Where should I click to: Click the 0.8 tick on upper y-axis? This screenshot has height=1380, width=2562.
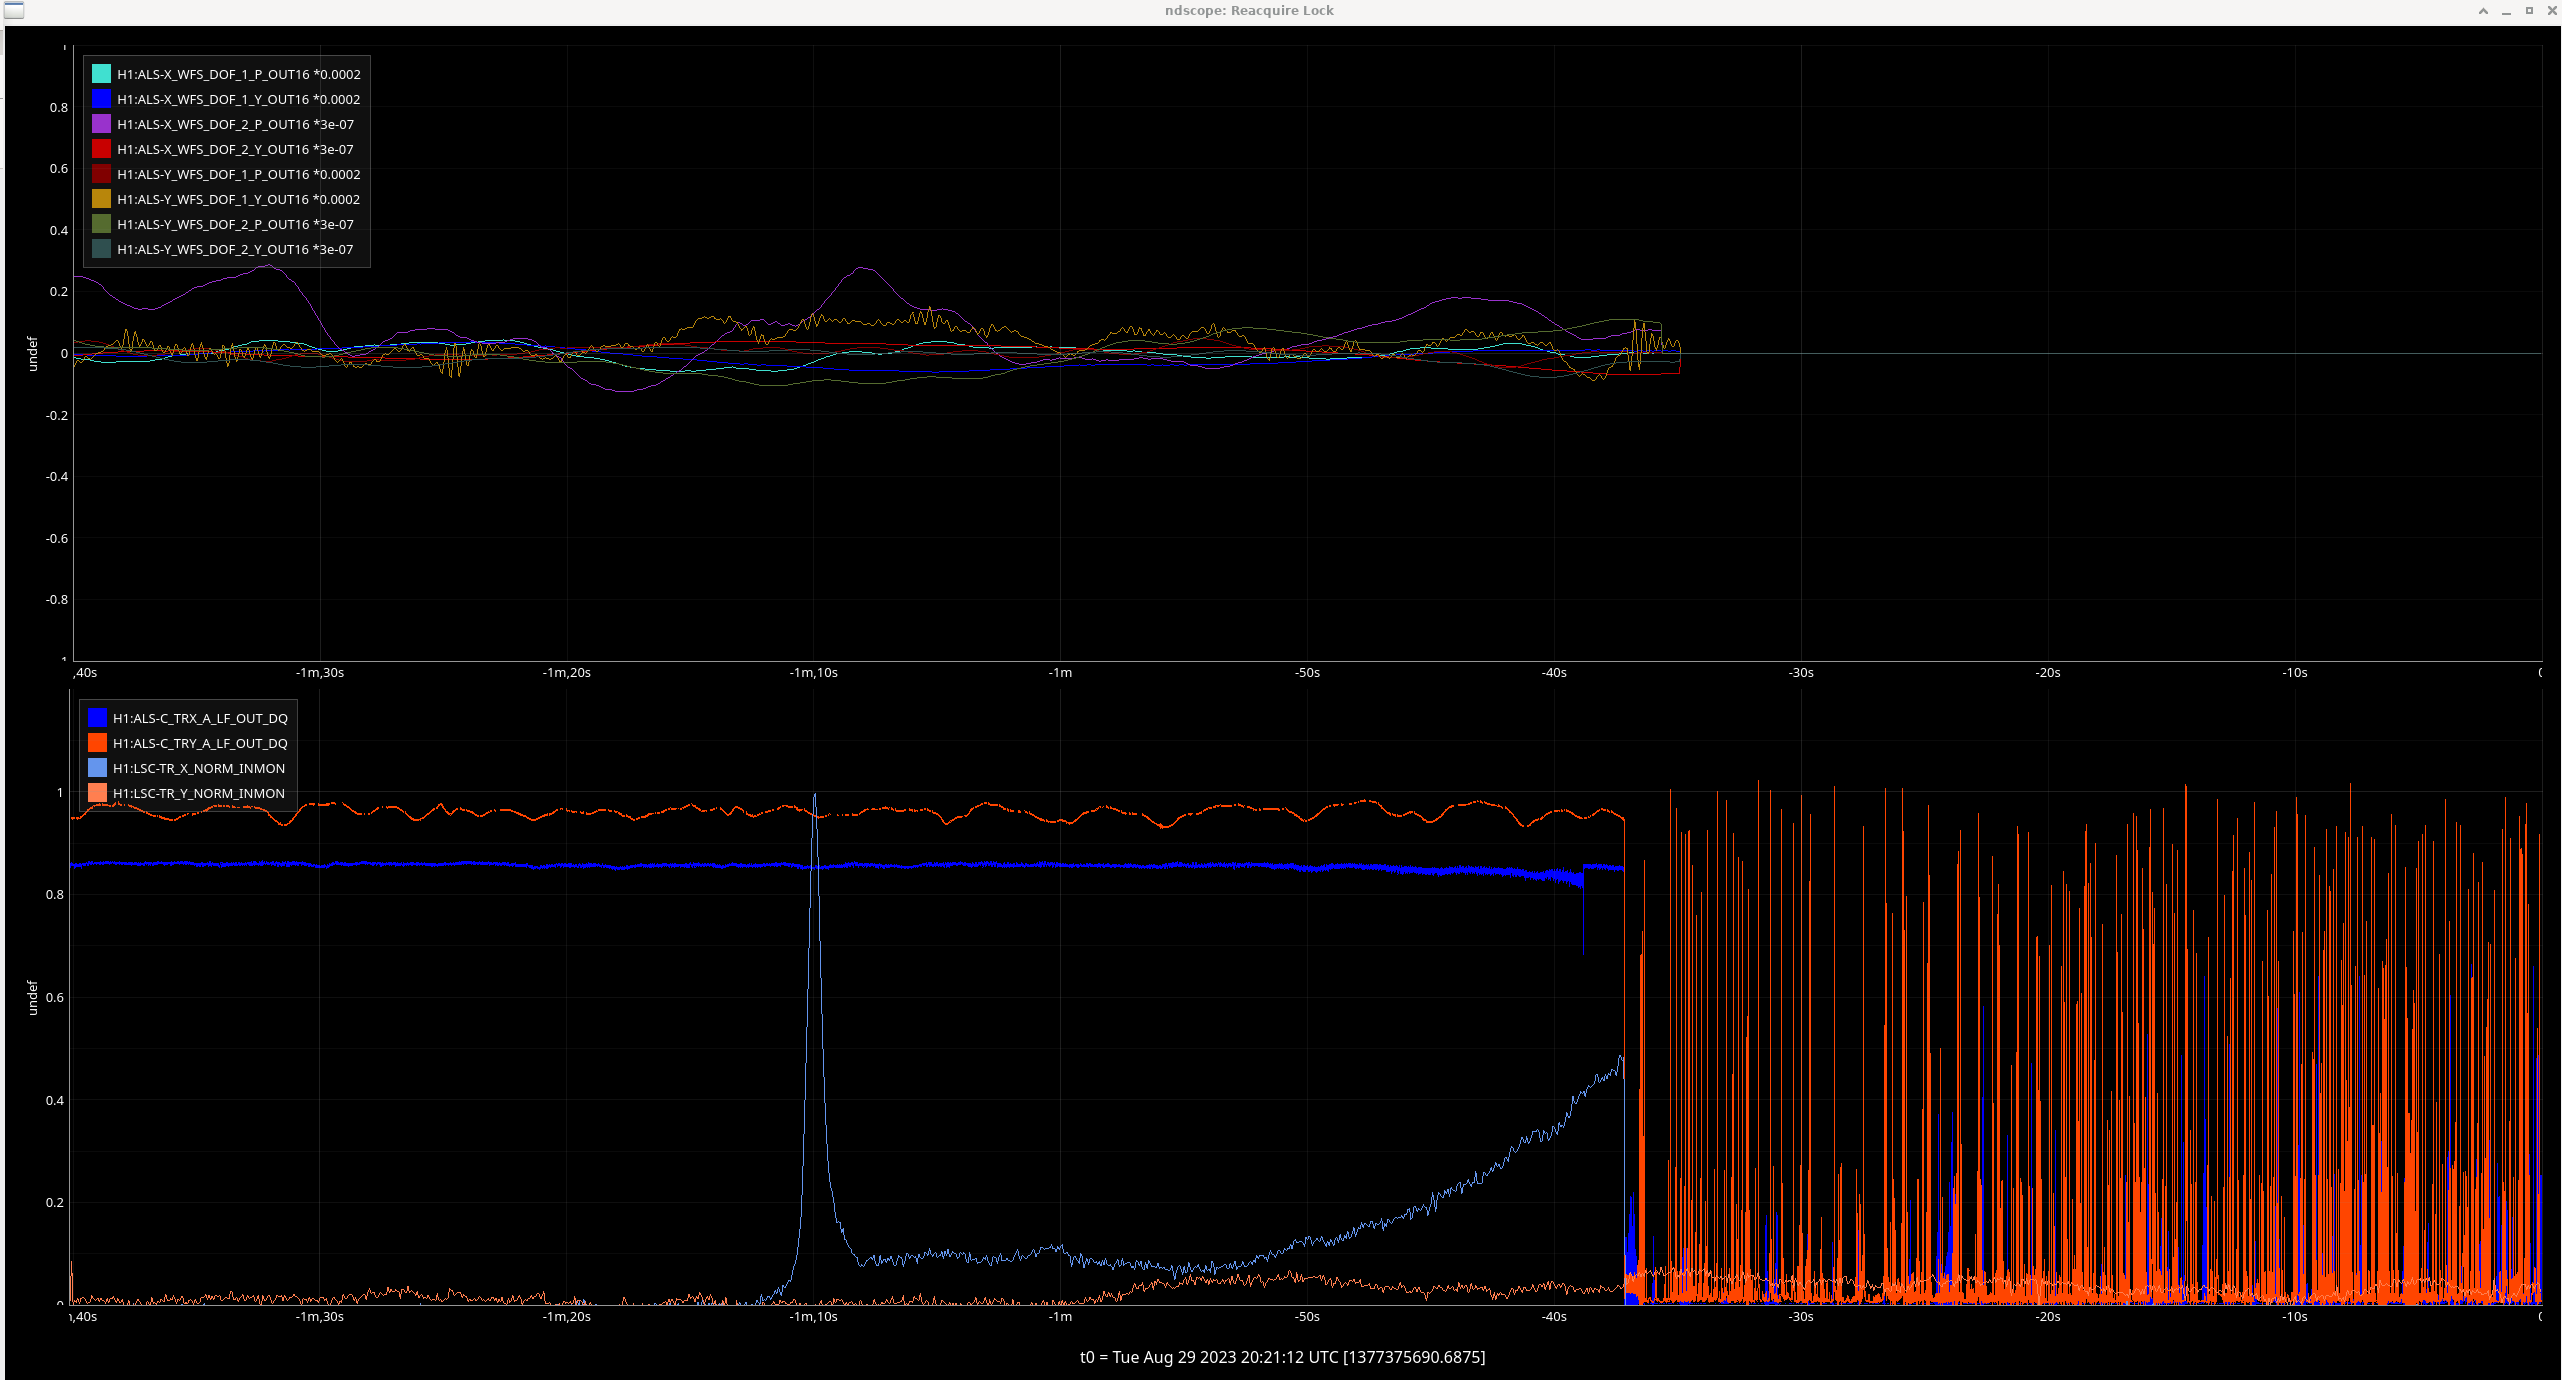point(59,108)
